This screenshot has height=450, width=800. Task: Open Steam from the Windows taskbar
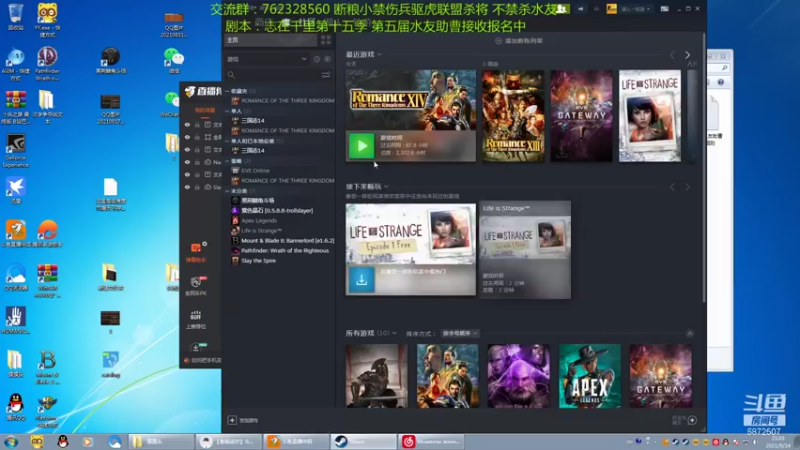pyautogui.click(x=363, y=441)
